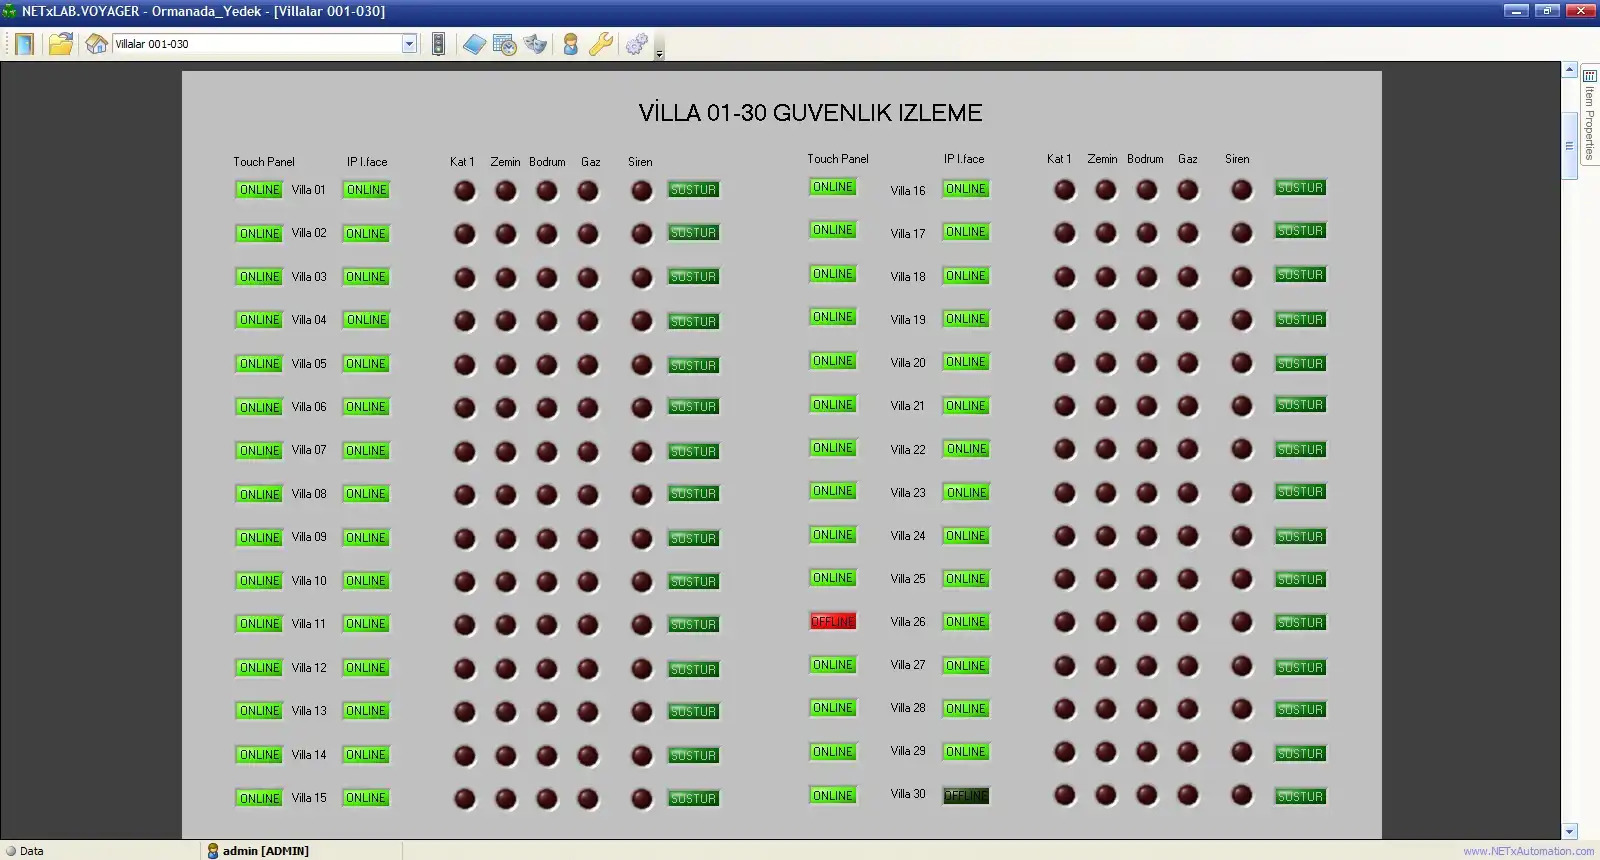Click the open folder toolbar icon
Image resolution: width=1600 pixels, height=860 pixels.
pyautogui.click(x=61, y=44)
